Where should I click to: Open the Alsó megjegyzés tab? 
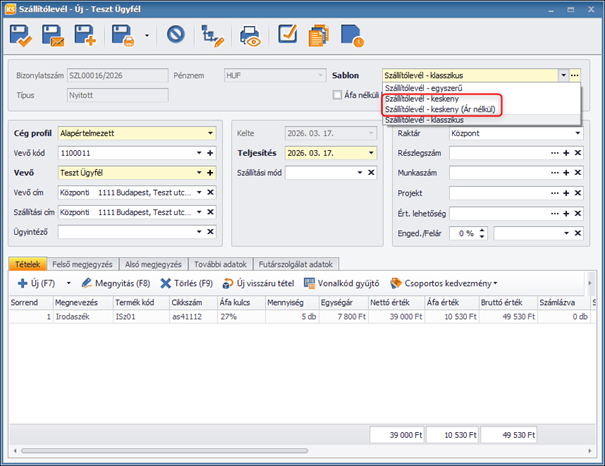(x=153, y=264)
